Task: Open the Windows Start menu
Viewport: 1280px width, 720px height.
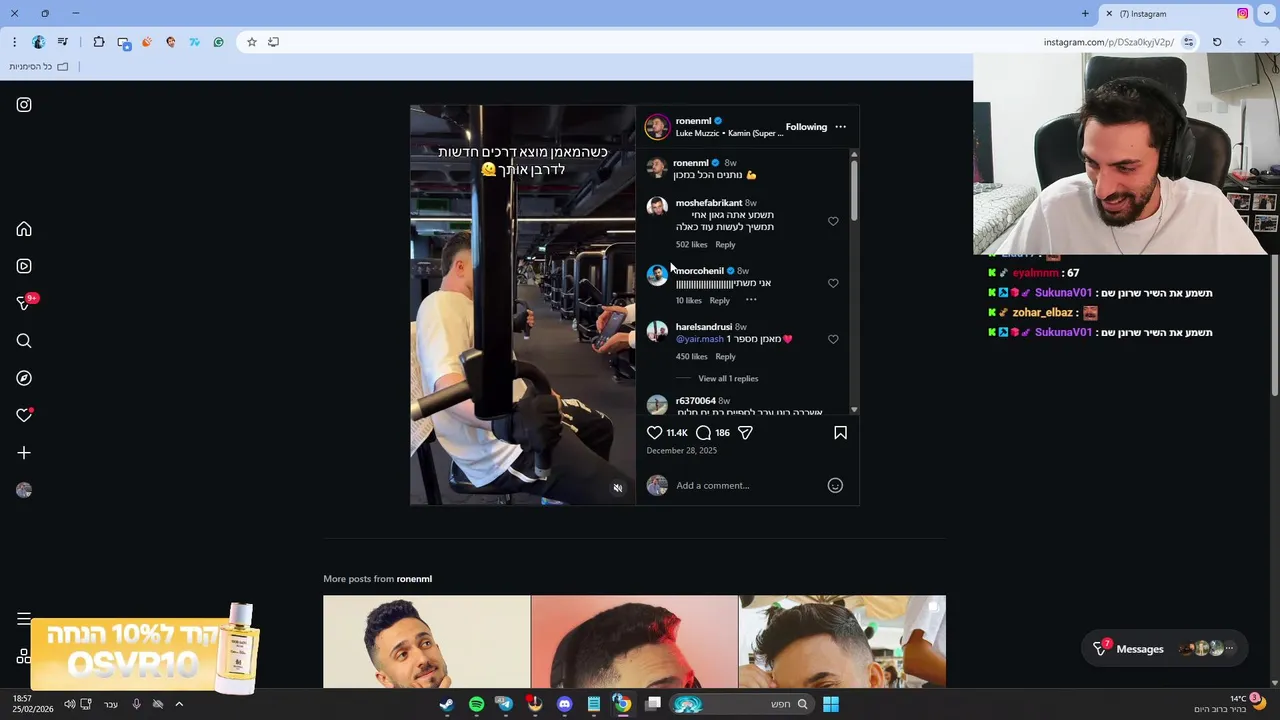Action: (x=830, y=704)
